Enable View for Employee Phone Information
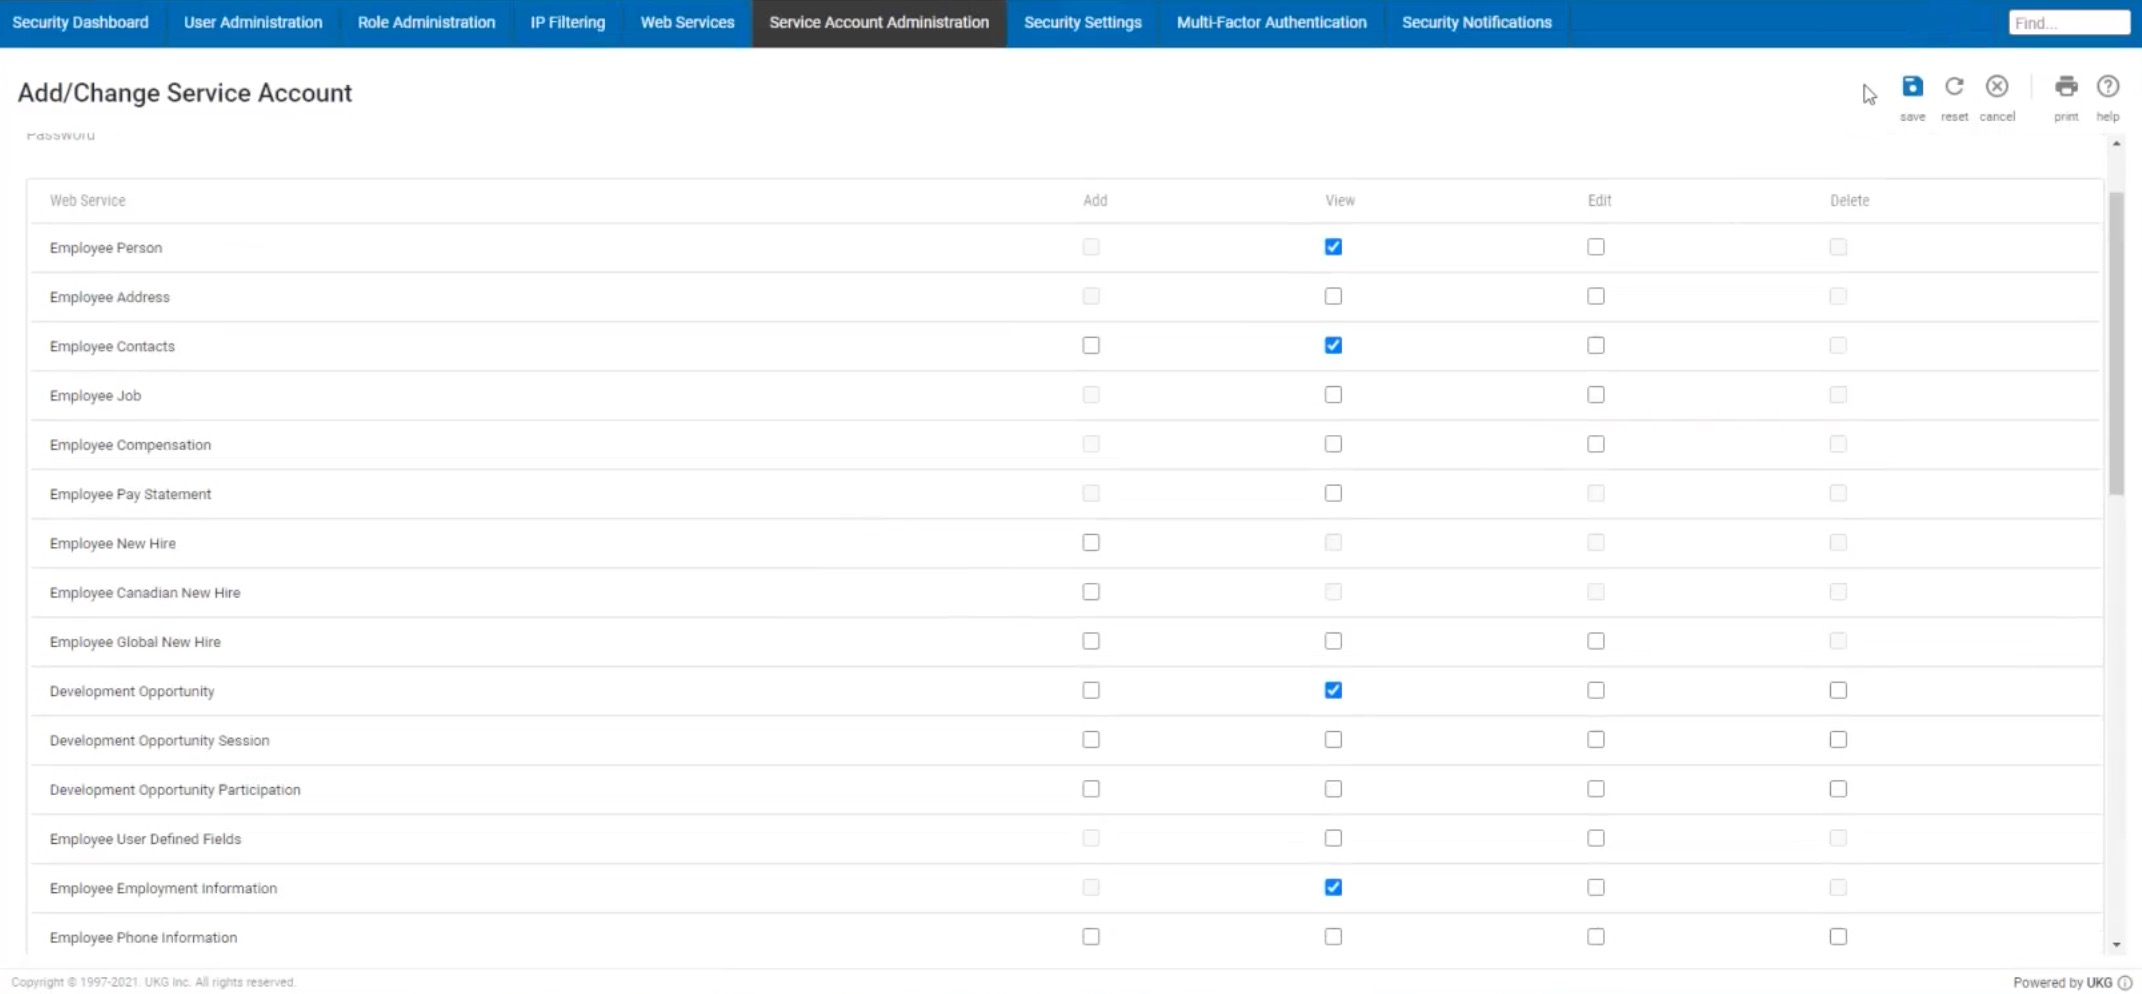2142x994 pixels. click(1332, 936)
